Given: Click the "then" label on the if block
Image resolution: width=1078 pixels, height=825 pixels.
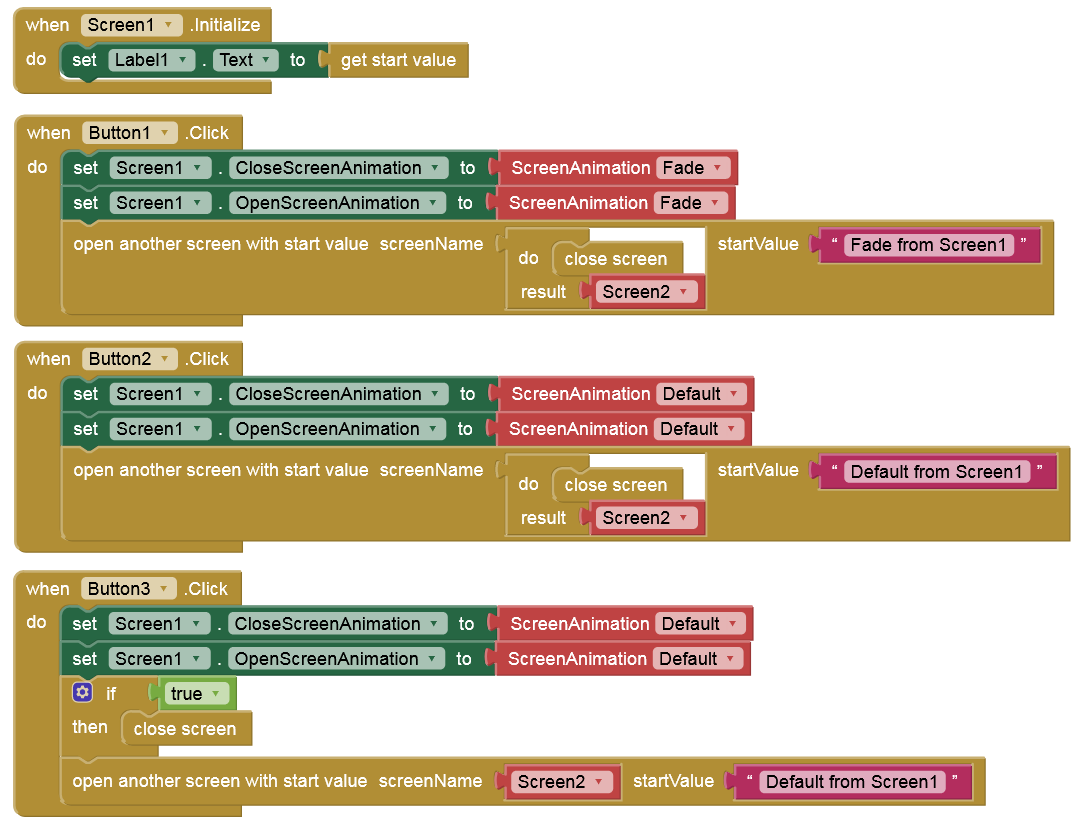Looking at the screenshot, I should point(90,727).
